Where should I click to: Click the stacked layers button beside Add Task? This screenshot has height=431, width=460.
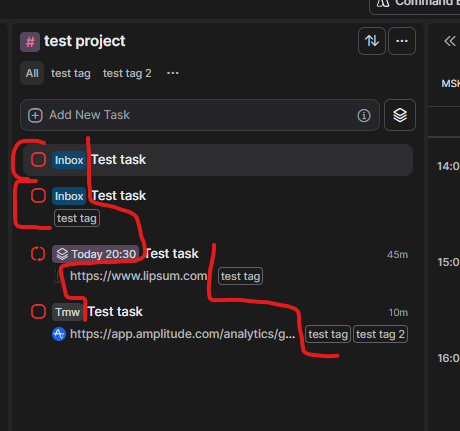400,115
